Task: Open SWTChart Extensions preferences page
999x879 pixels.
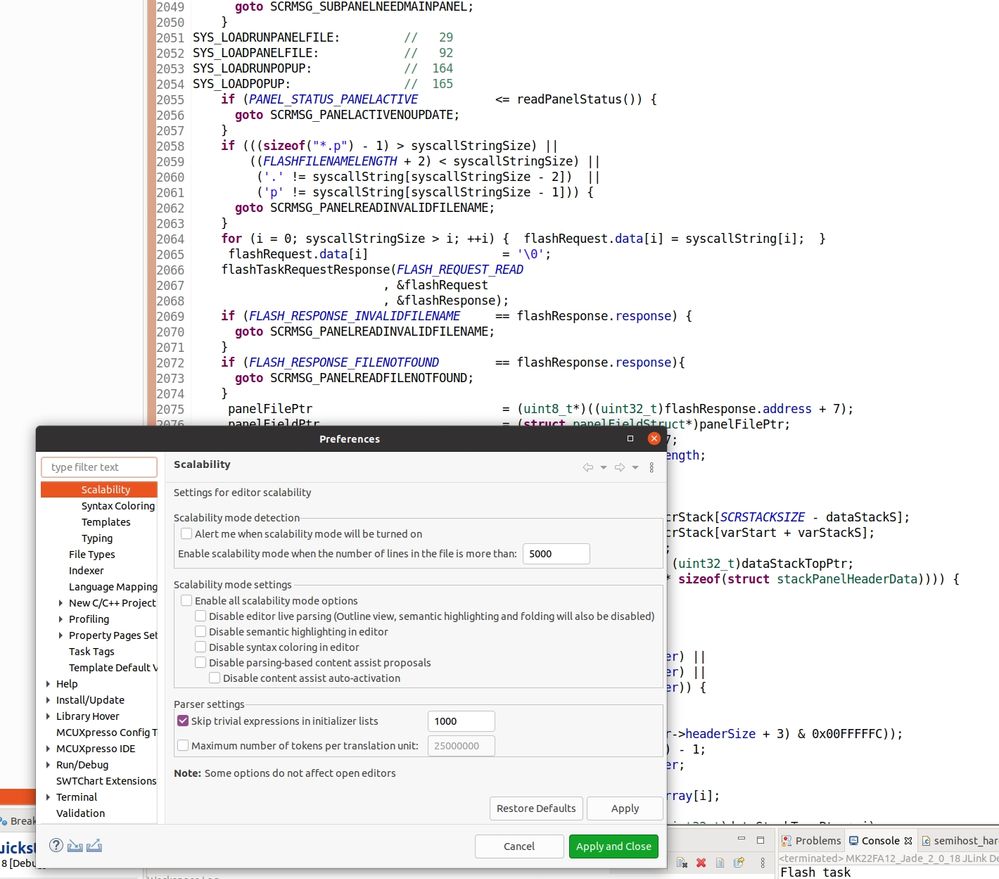Action: point(106,781)
